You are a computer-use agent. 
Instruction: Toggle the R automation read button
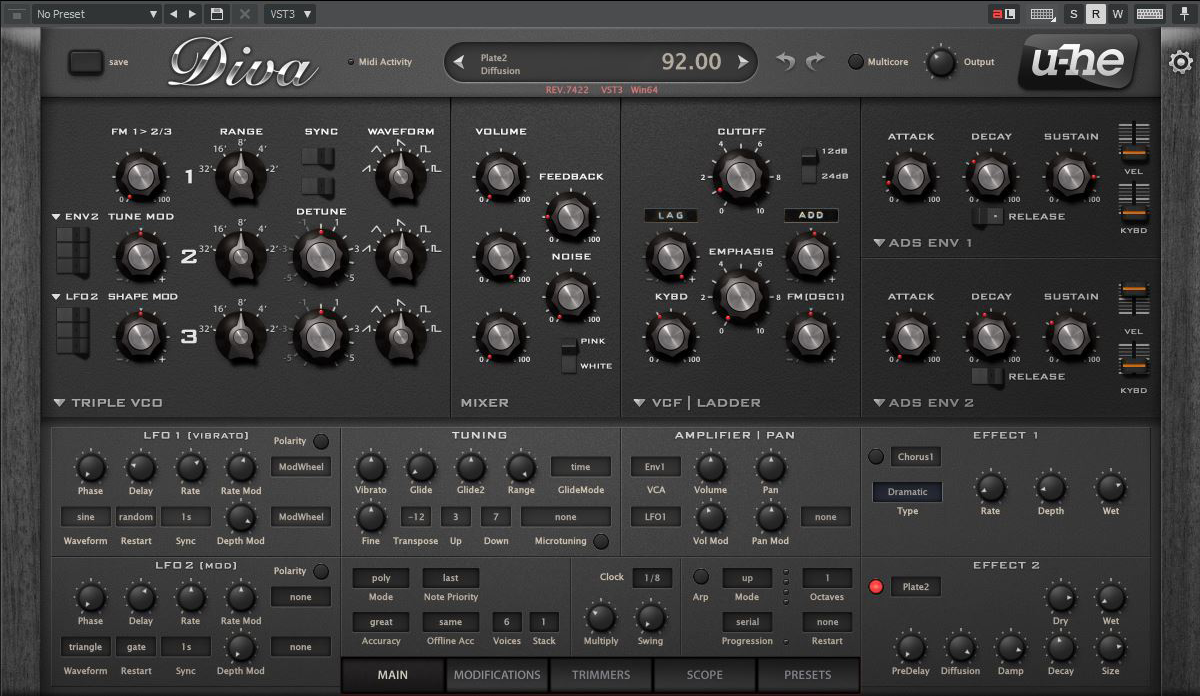[x=1096, y=14]
